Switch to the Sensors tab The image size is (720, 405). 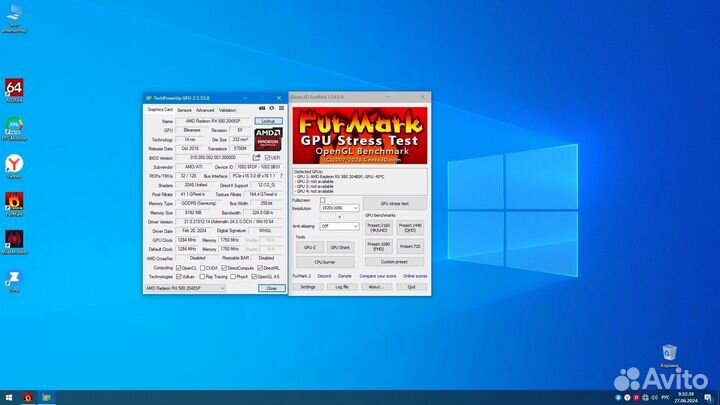pos(184,110)
